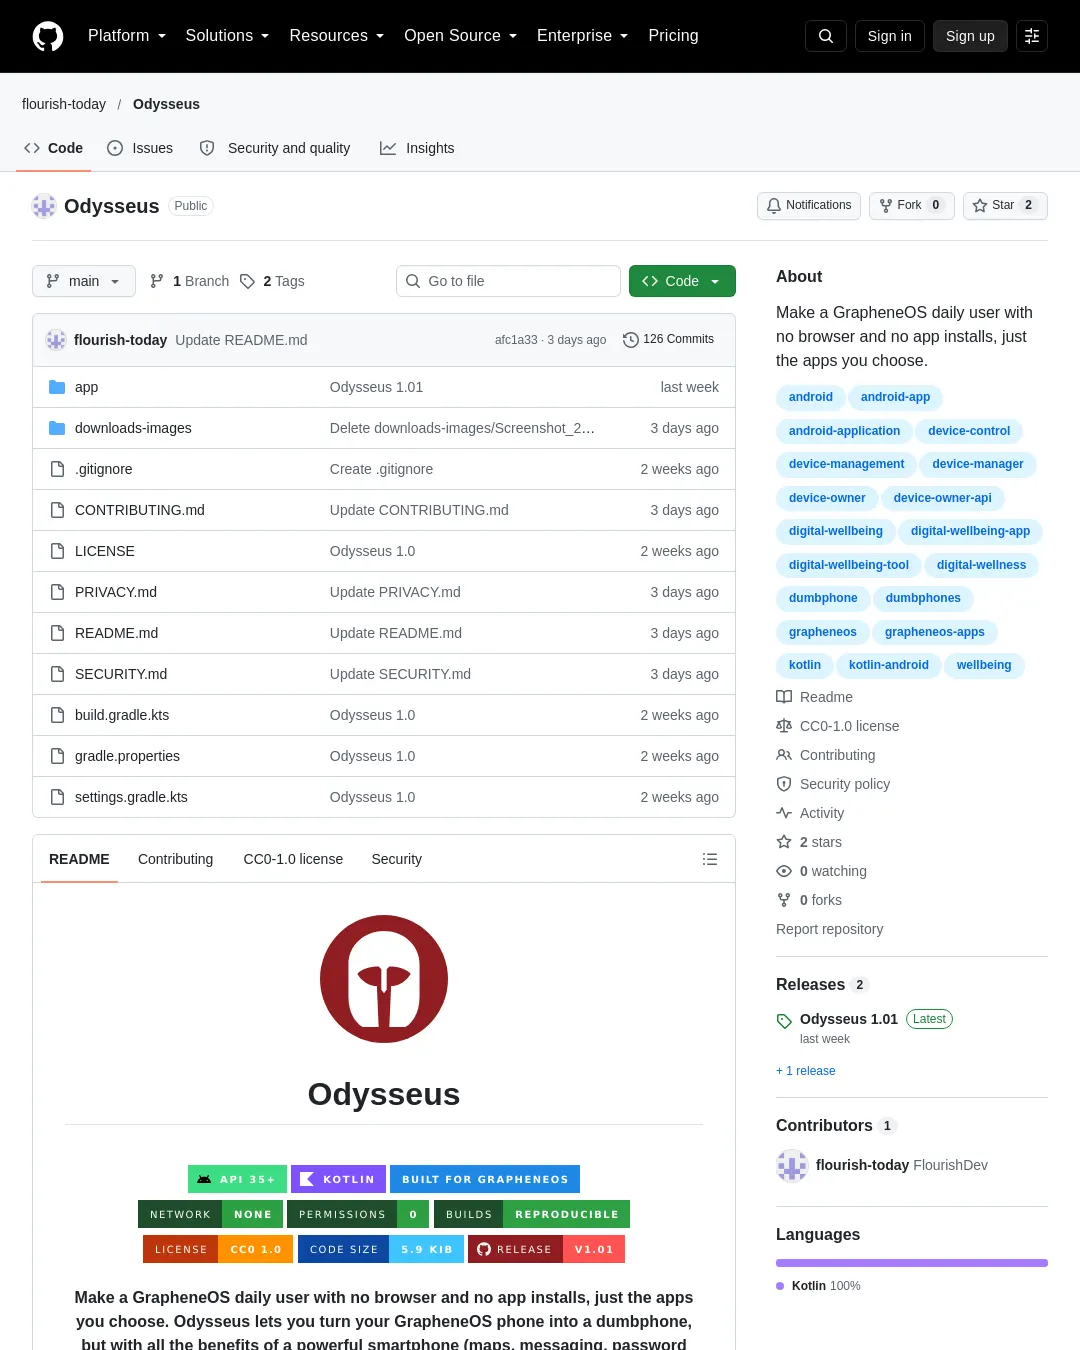Open the downloads-images folder
1080x1350 pixels.
[133, 428]
